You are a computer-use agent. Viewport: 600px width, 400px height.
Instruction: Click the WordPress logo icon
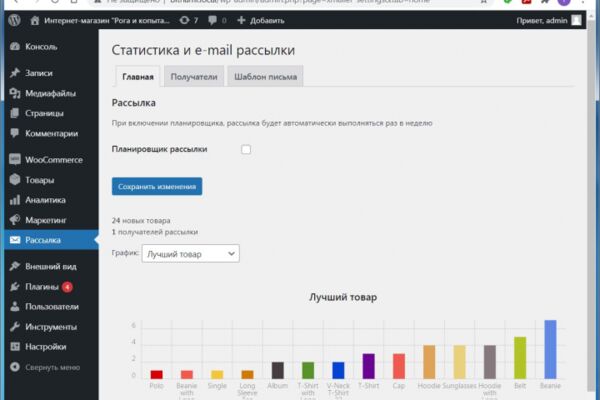(x=15, y=20)
